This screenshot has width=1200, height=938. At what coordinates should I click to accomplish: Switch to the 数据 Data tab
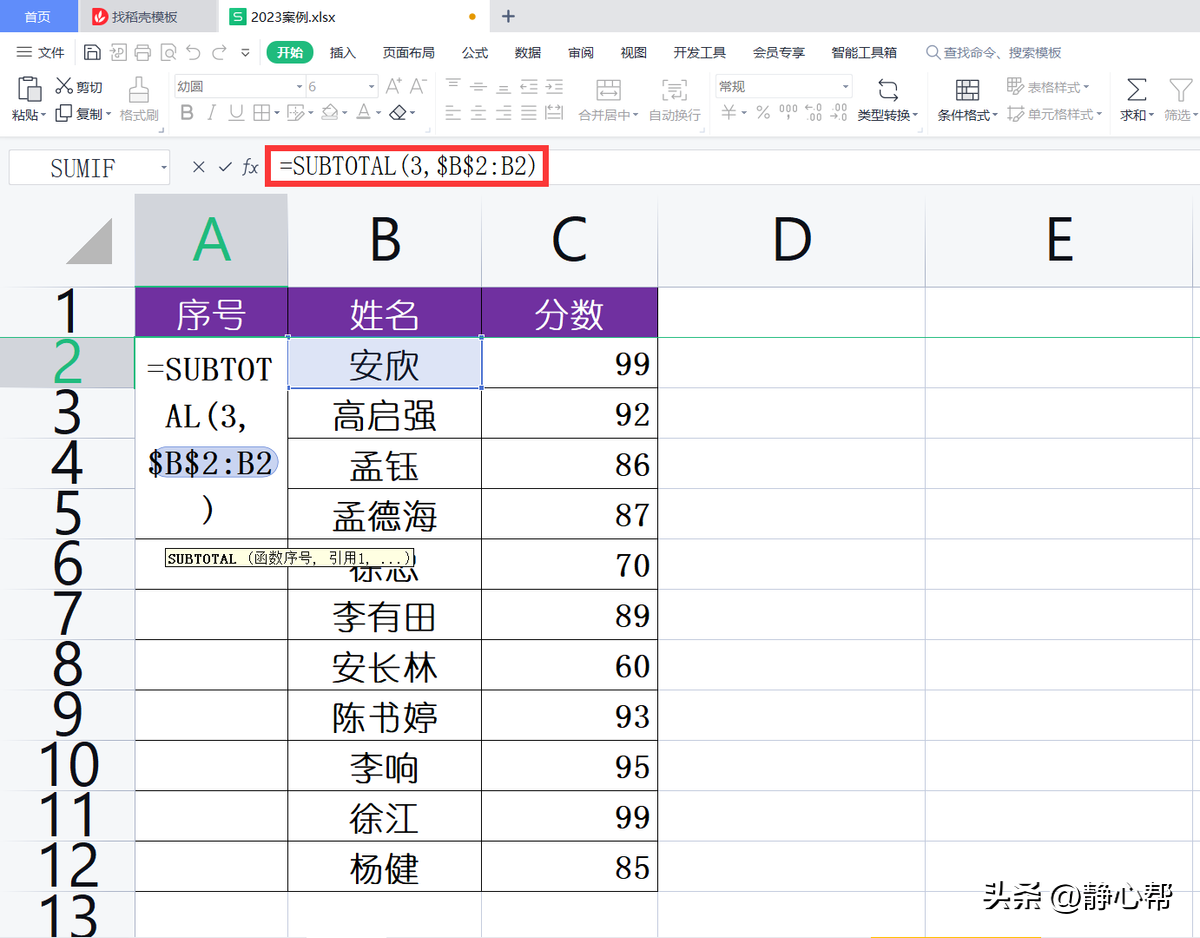click(528, 52)
